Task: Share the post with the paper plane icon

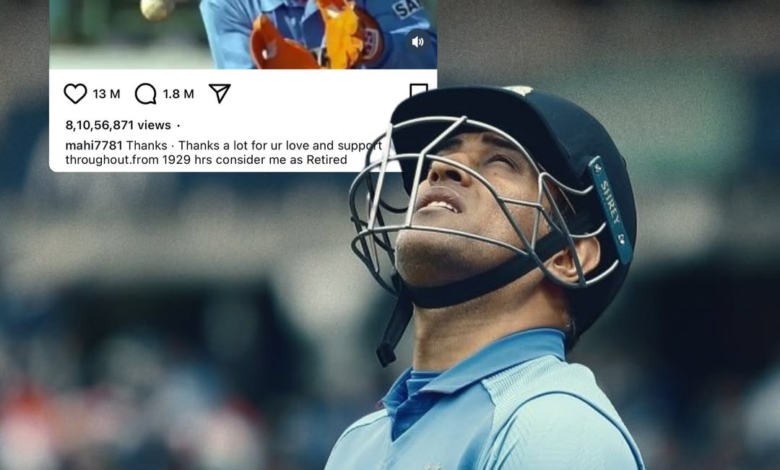Action: click(219, 93)
